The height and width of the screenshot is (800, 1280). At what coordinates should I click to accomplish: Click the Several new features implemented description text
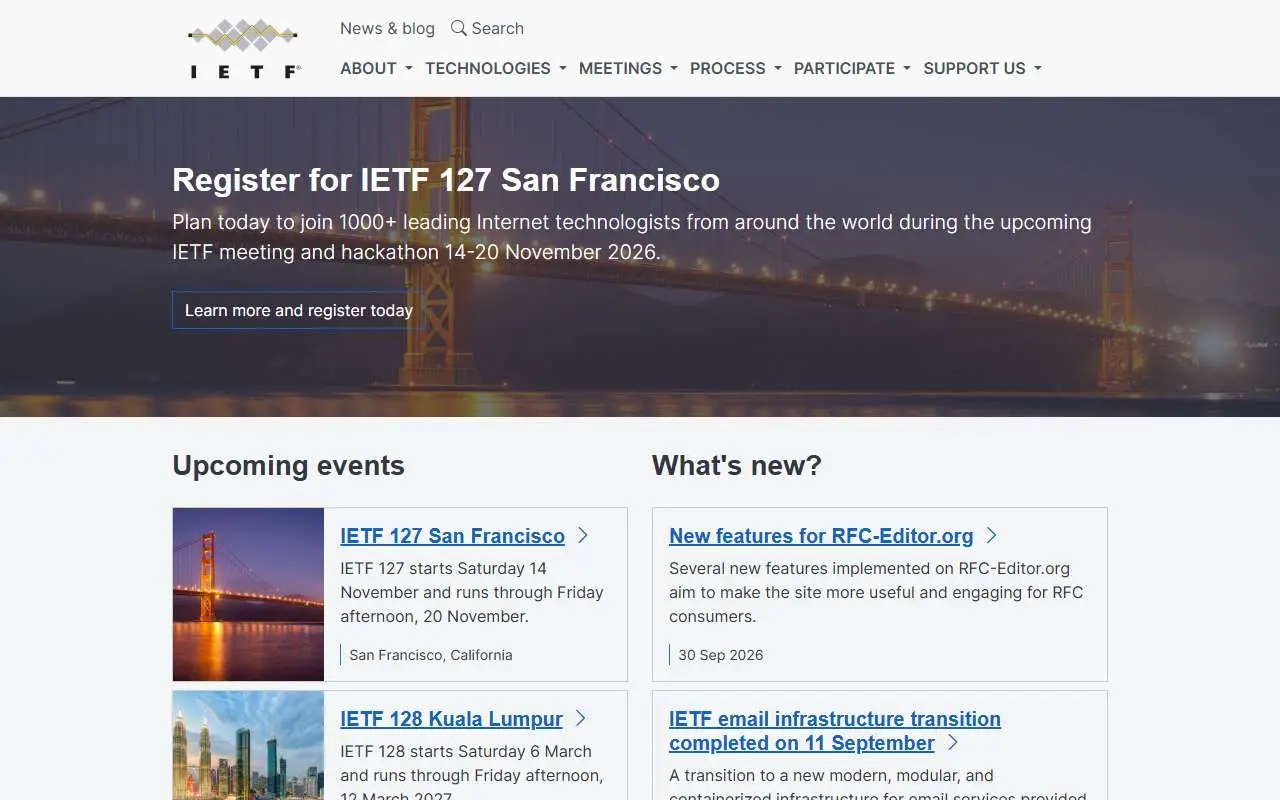click(876, 592)
